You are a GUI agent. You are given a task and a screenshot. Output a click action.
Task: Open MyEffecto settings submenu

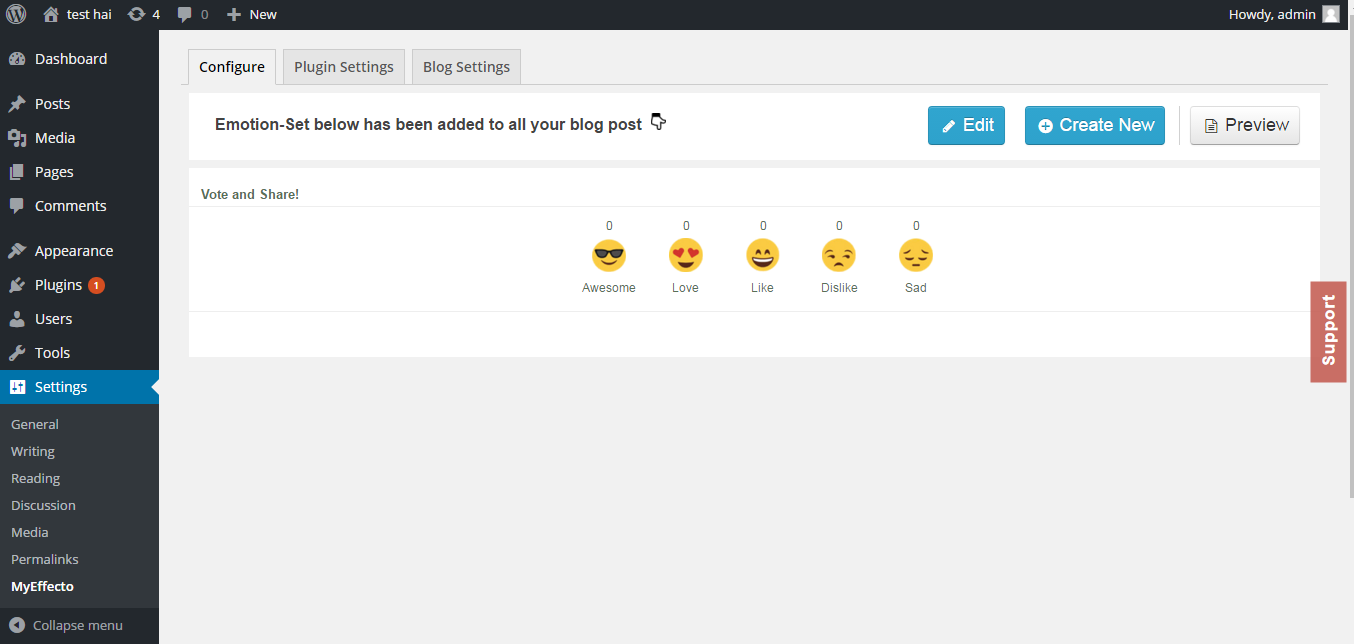42,586
